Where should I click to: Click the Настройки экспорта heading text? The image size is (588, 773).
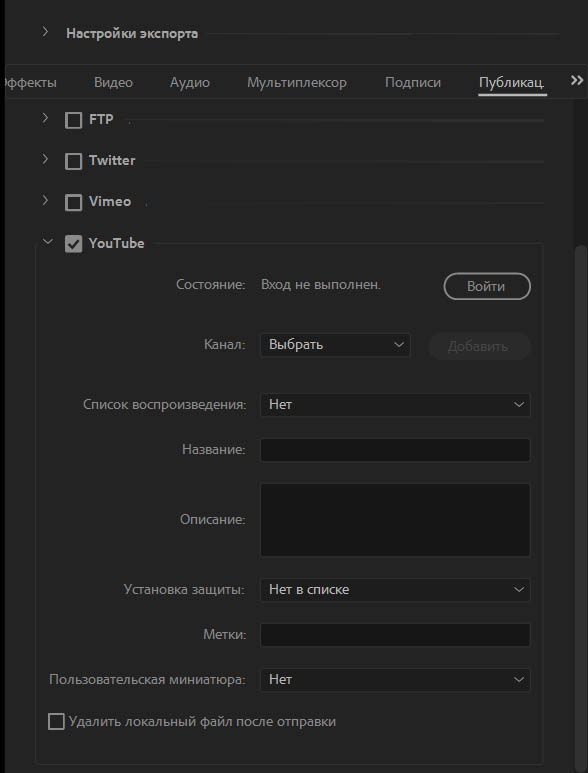(x=132, y=34)
